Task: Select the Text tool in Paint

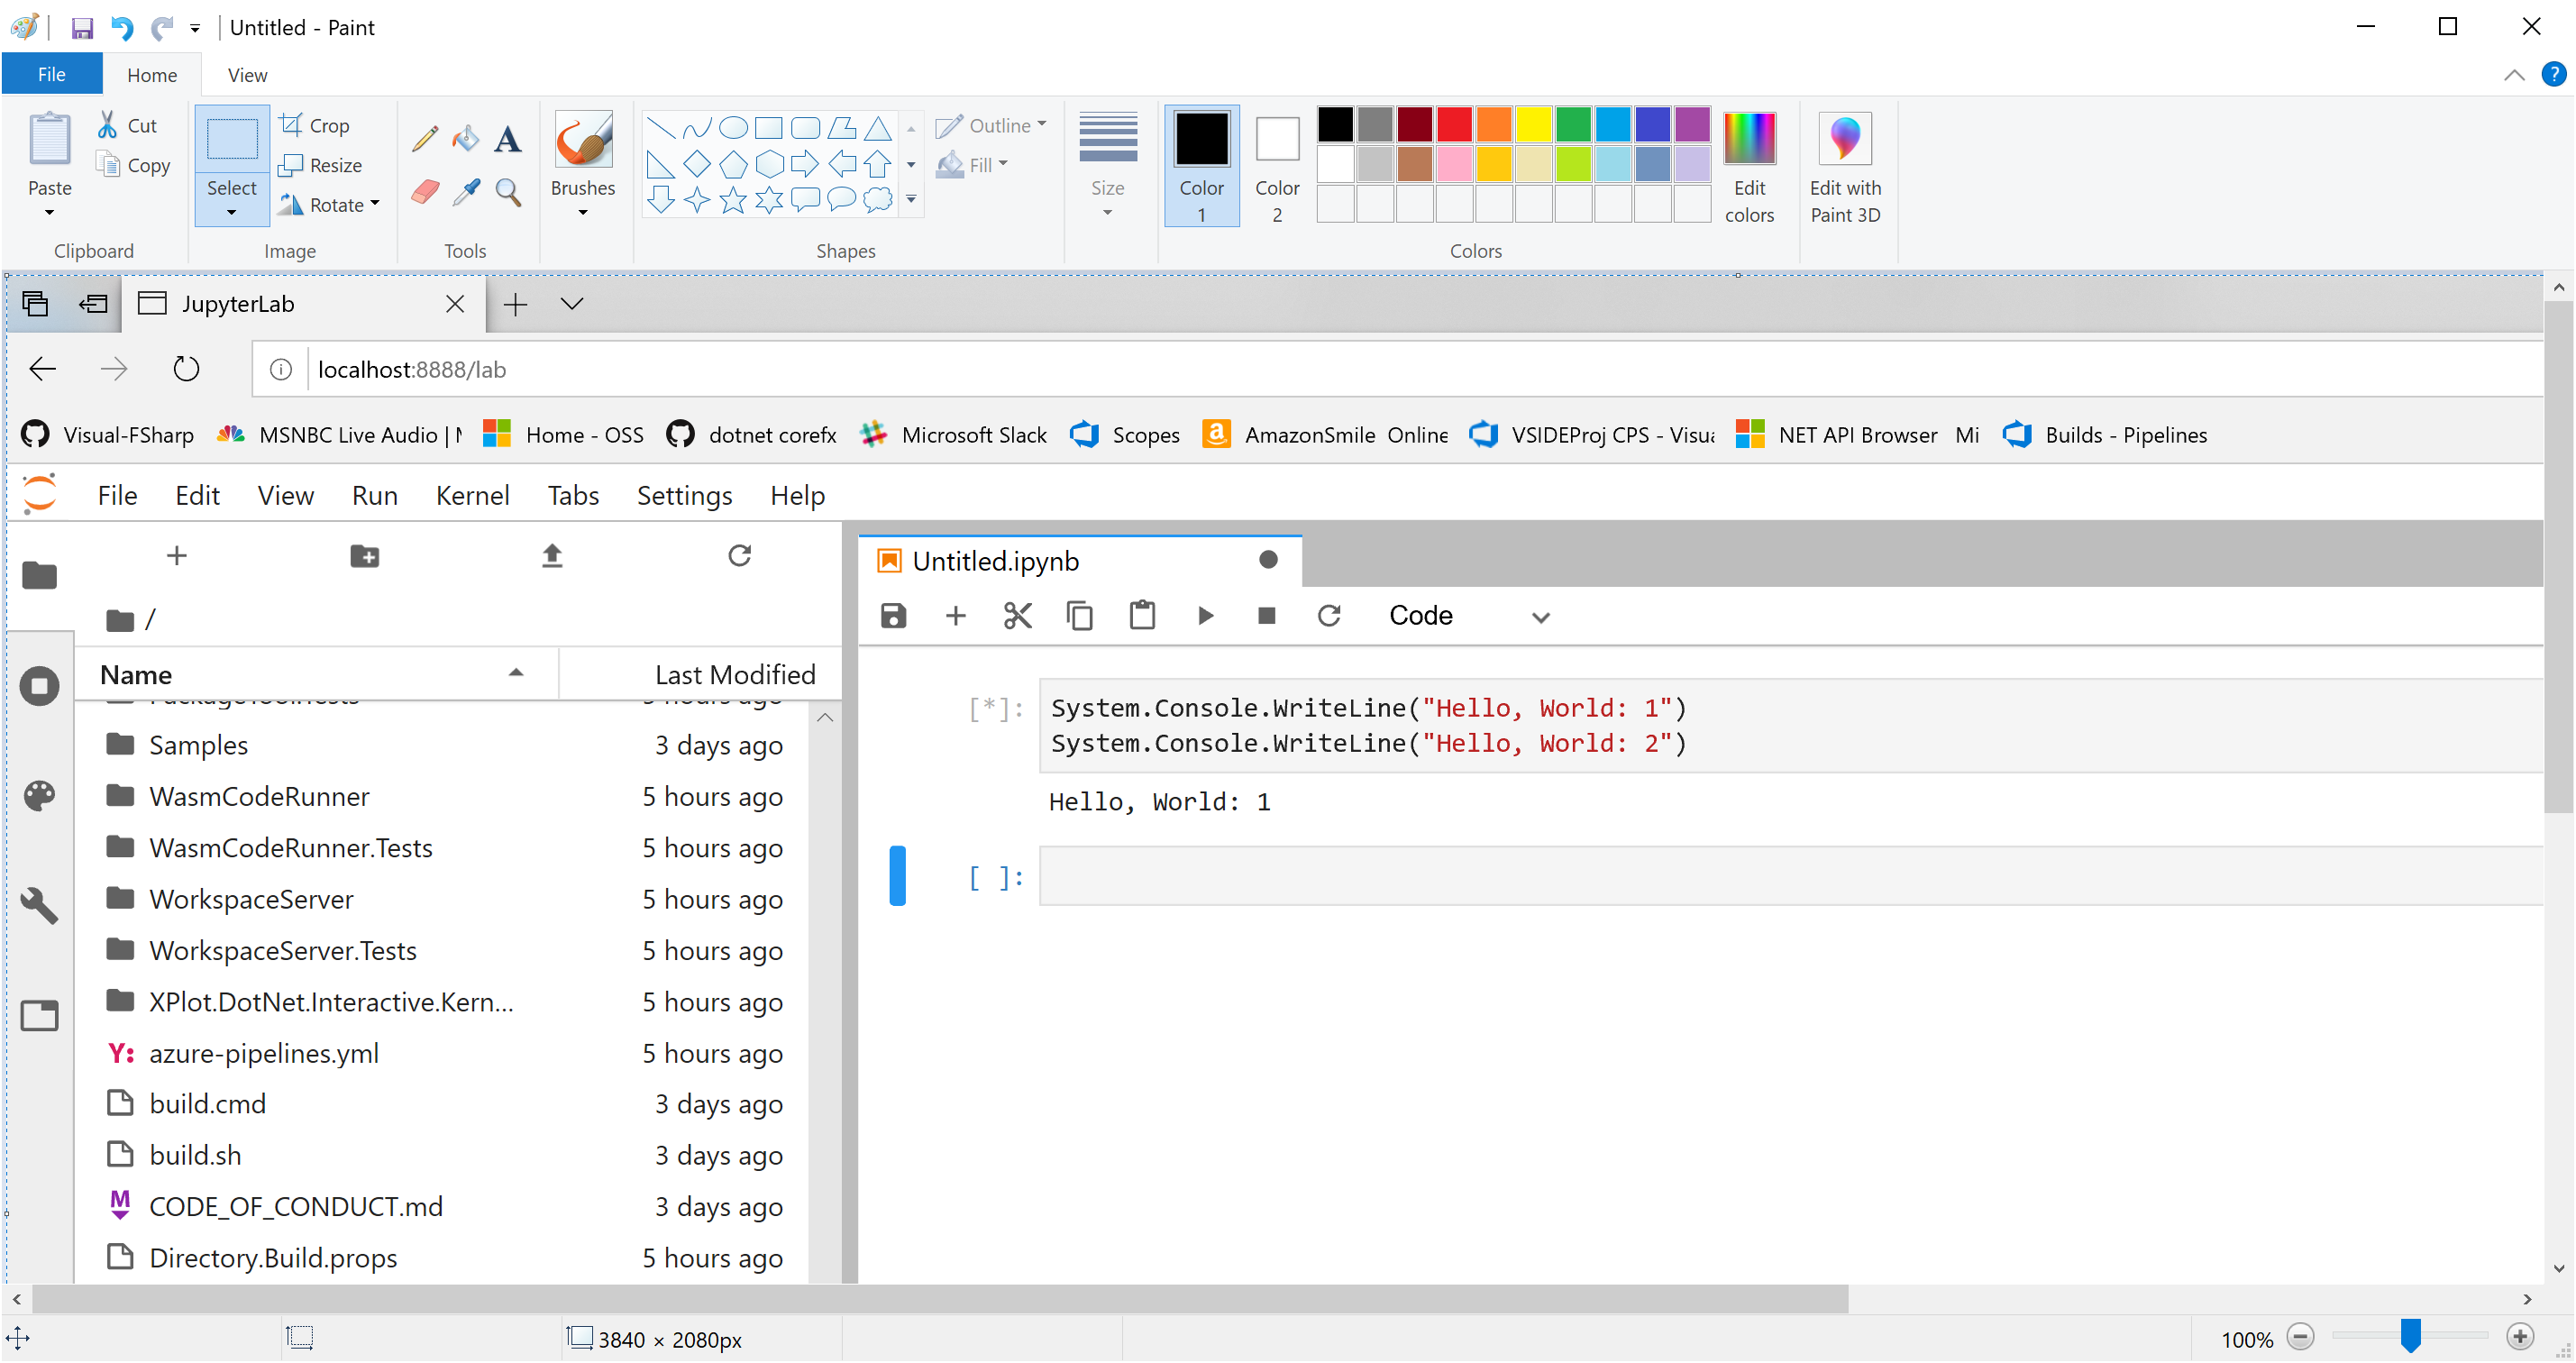Action: point(507,139)
